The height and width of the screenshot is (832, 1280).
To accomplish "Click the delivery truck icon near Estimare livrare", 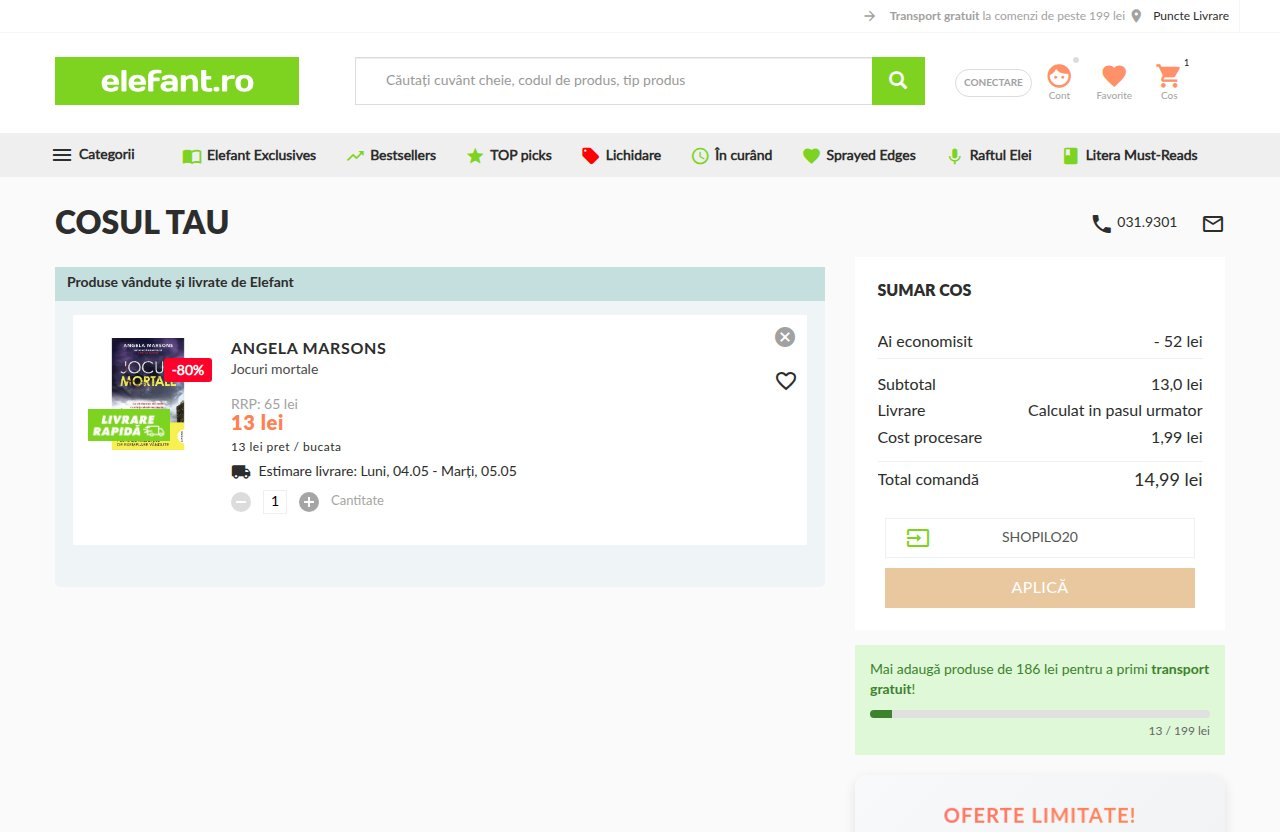I will tap(241, 472).
